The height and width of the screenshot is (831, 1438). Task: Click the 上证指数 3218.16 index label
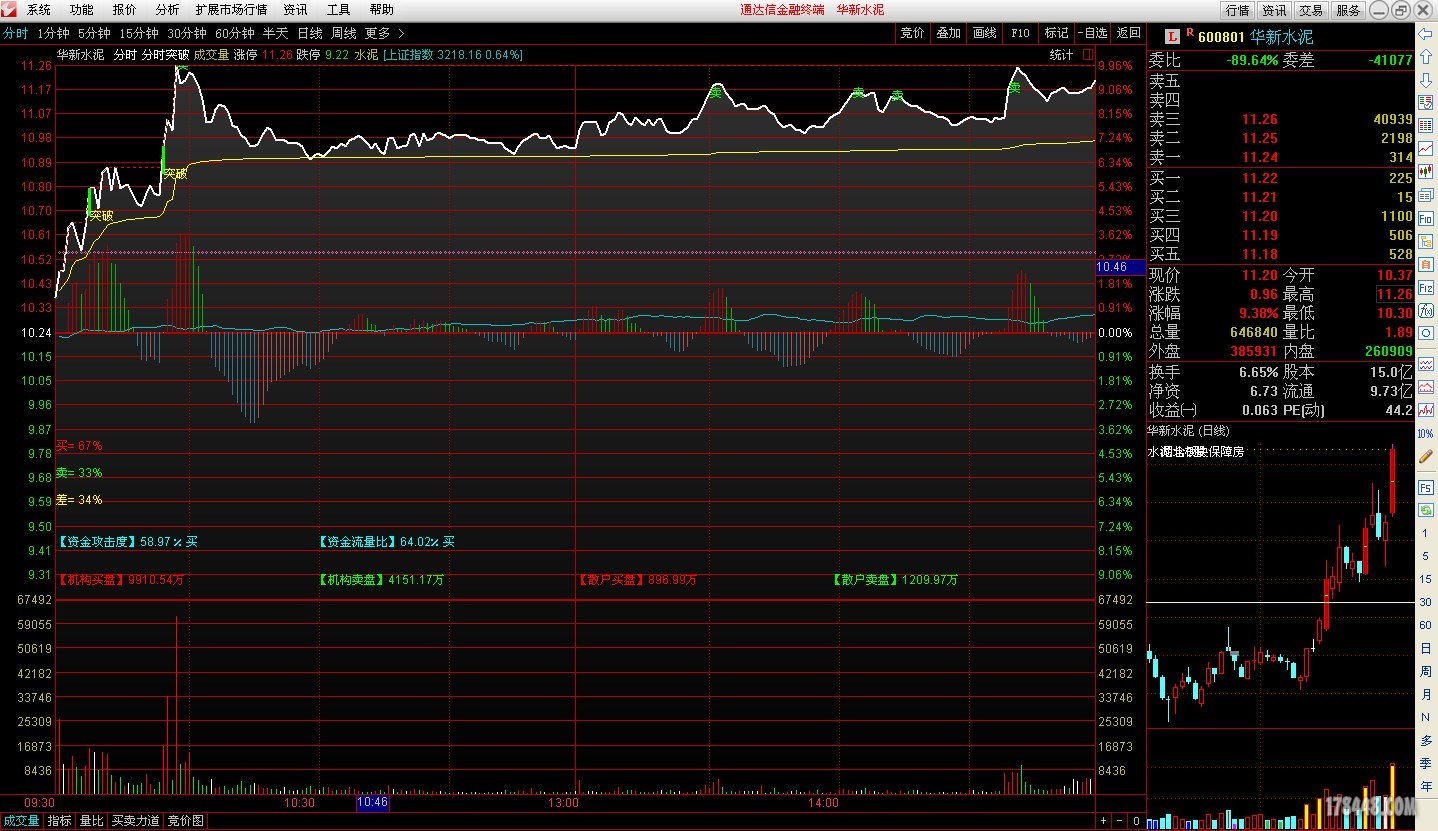coord(453,55)
